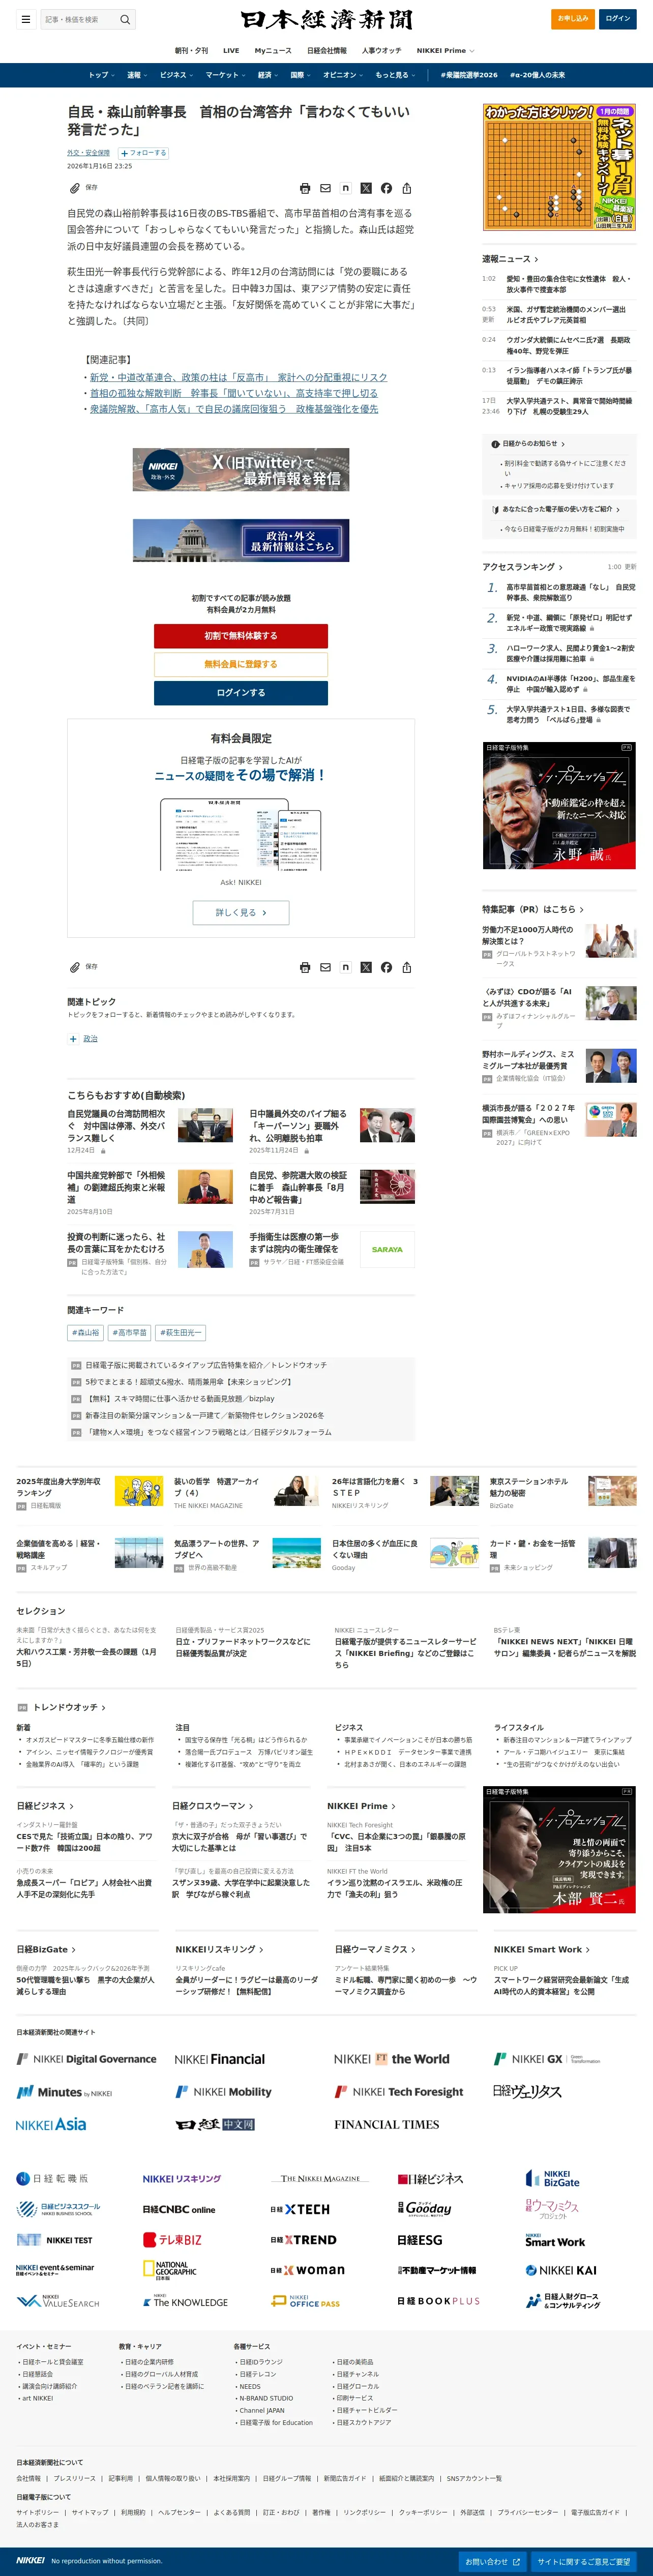Open the NIKKEI Prime header dropdown
Viewport: 653px width, 2576px height.
445,50
